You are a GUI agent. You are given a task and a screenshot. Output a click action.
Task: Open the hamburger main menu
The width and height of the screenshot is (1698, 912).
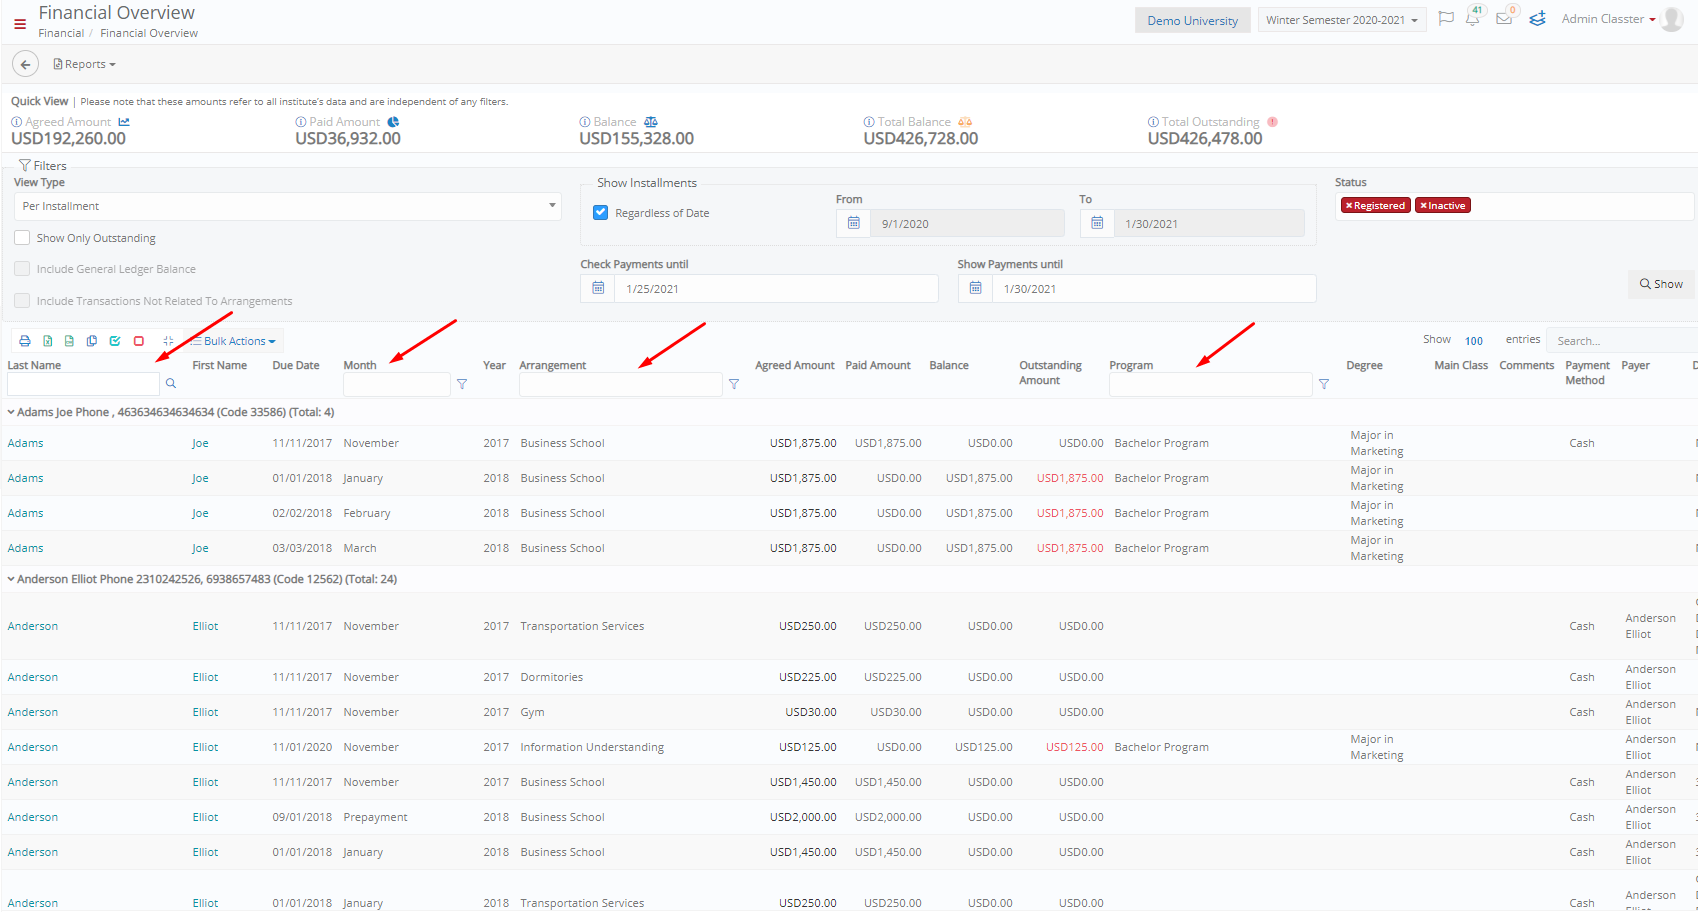(x=20, y=24)
